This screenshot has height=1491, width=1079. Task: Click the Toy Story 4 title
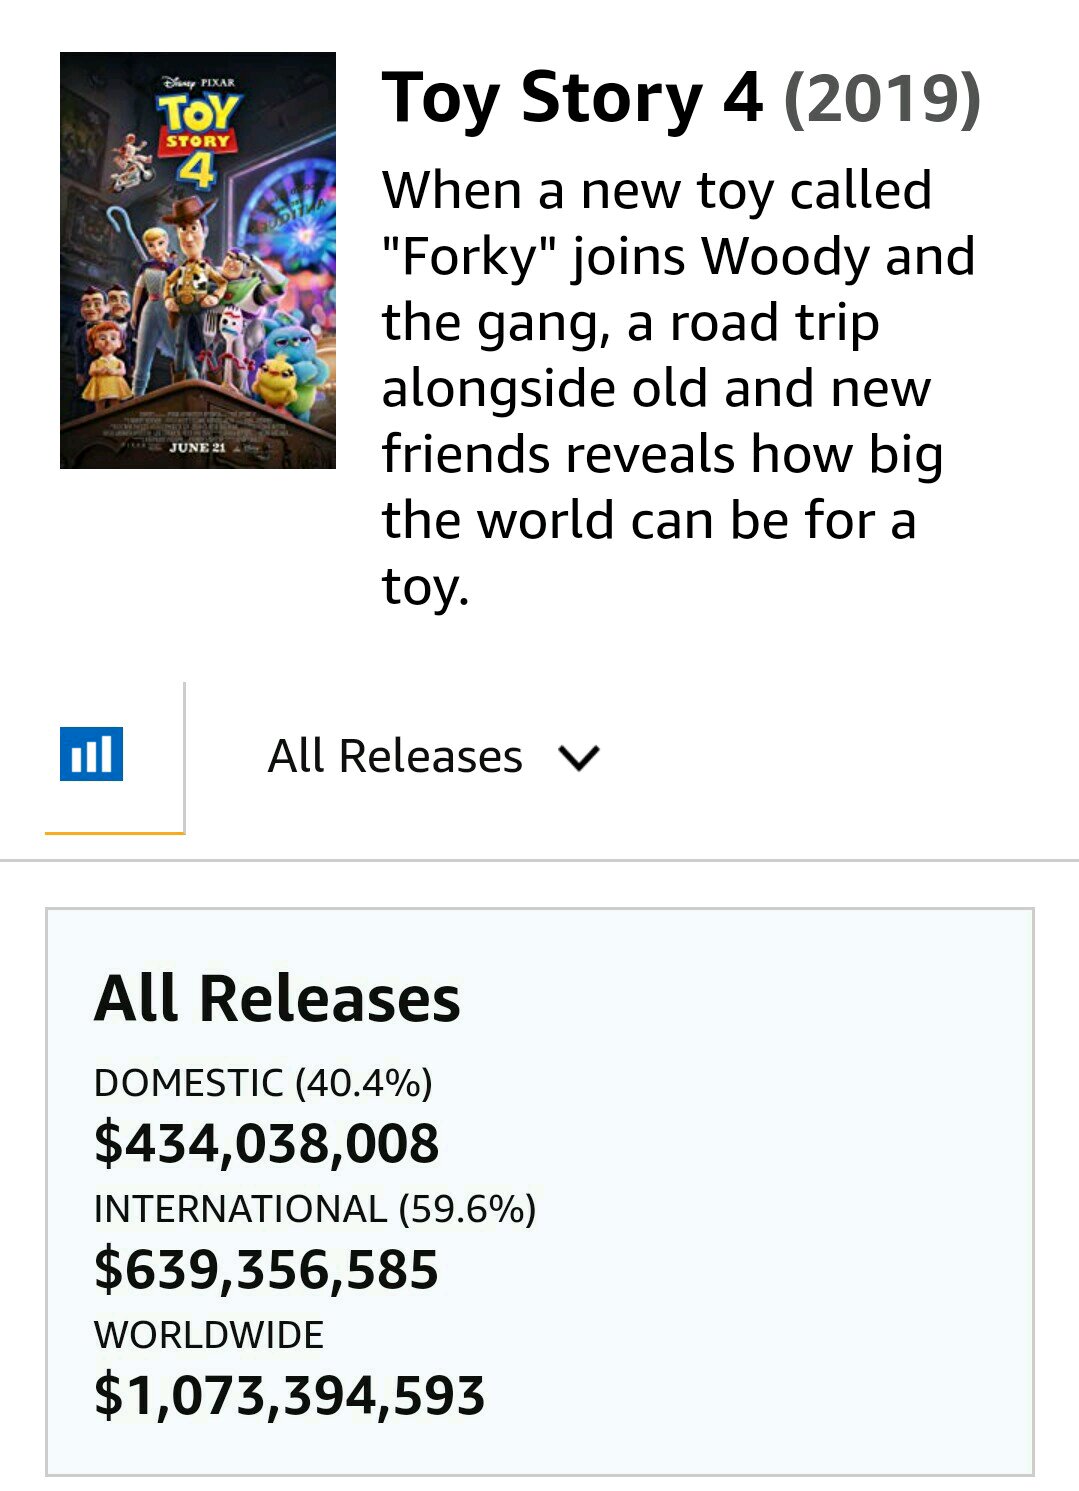(x=572, y=99)
